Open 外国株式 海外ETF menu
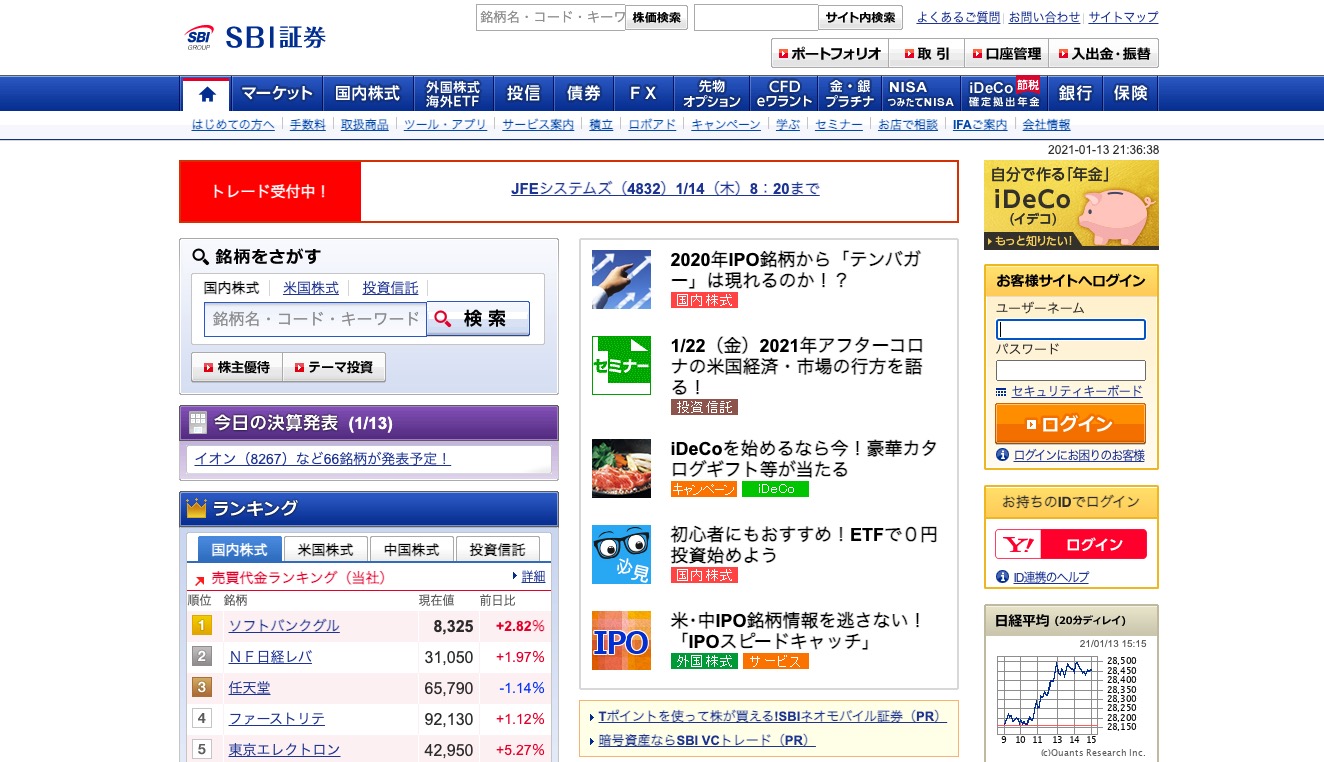This screenshot has height=762, width=1324. pos(453,94)
